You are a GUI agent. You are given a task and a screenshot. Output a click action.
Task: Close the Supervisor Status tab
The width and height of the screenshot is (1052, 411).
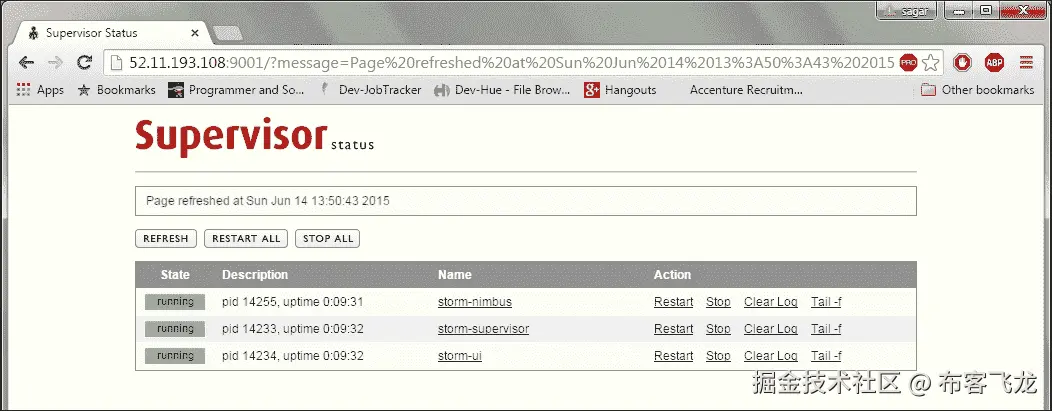pos(195,33)
